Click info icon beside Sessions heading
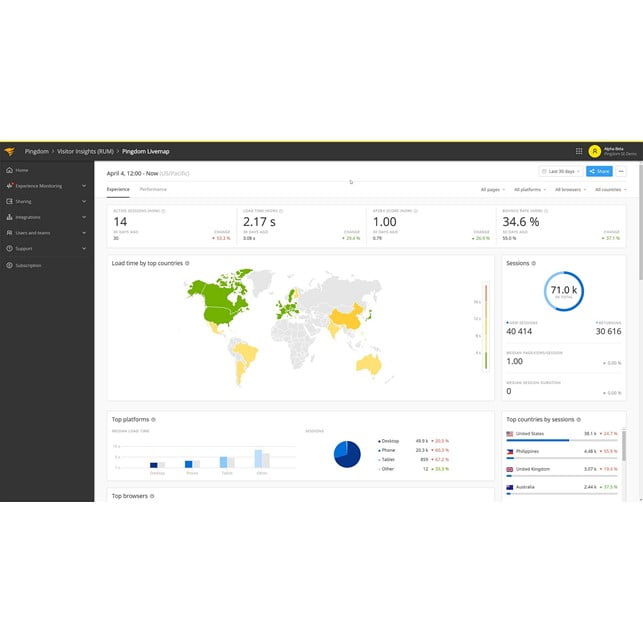 (534, 263)
